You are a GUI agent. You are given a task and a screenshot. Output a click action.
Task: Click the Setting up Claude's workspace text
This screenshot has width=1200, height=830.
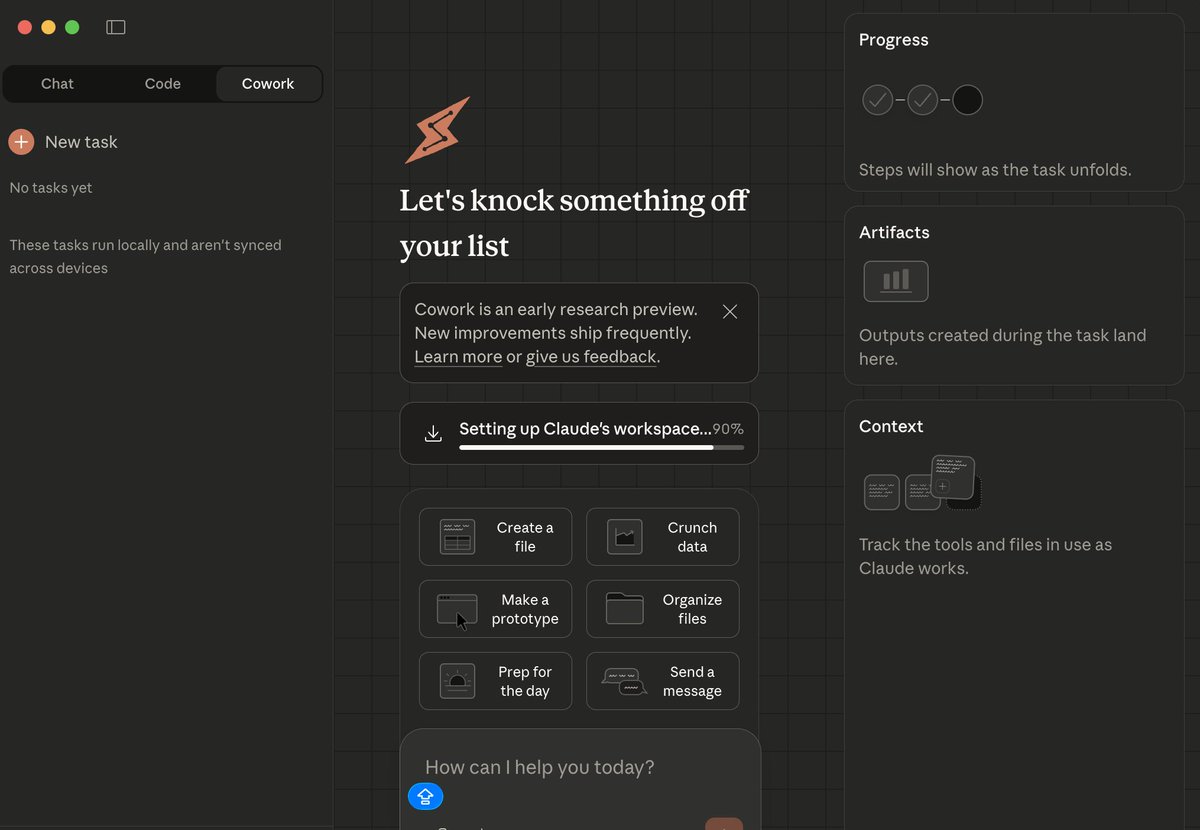tap(585, 429)
